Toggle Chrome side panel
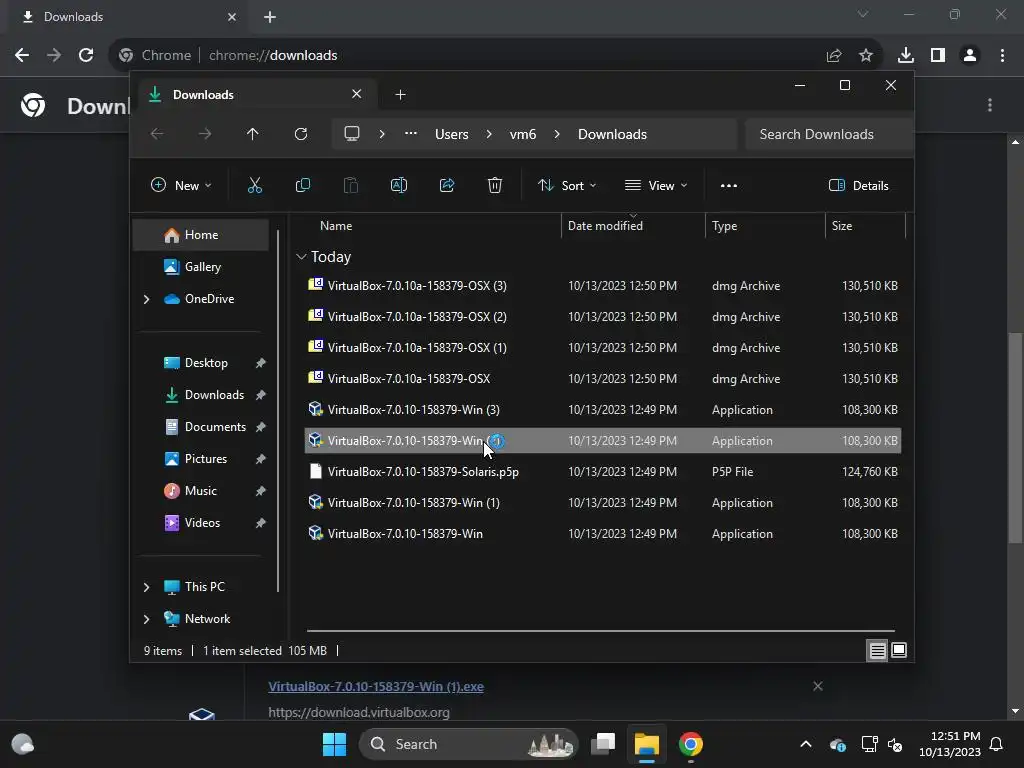This screenshot has height=768, width=1024. tap(938, 55)
